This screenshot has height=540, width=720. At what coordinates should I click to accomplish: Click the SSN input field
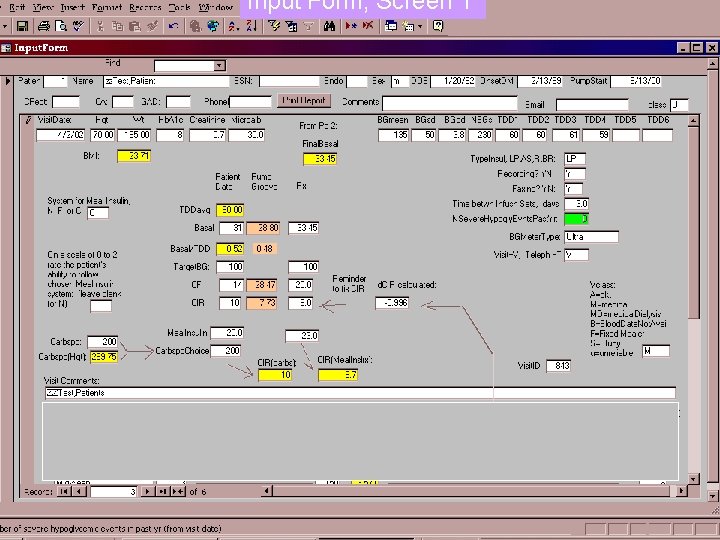pos(289,81)
